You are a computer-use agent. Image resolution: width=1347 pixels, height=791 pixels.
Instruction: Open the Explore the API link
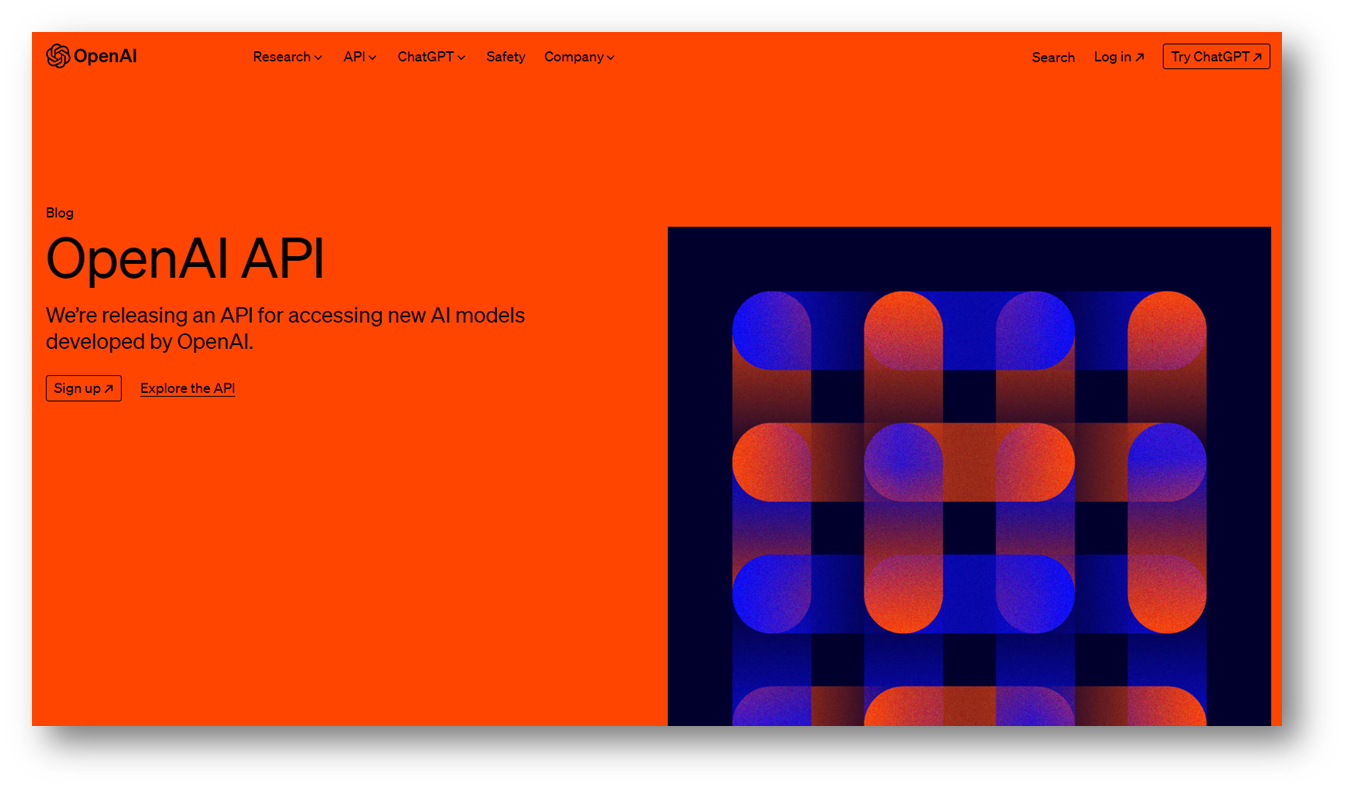[x=188, y=388]
